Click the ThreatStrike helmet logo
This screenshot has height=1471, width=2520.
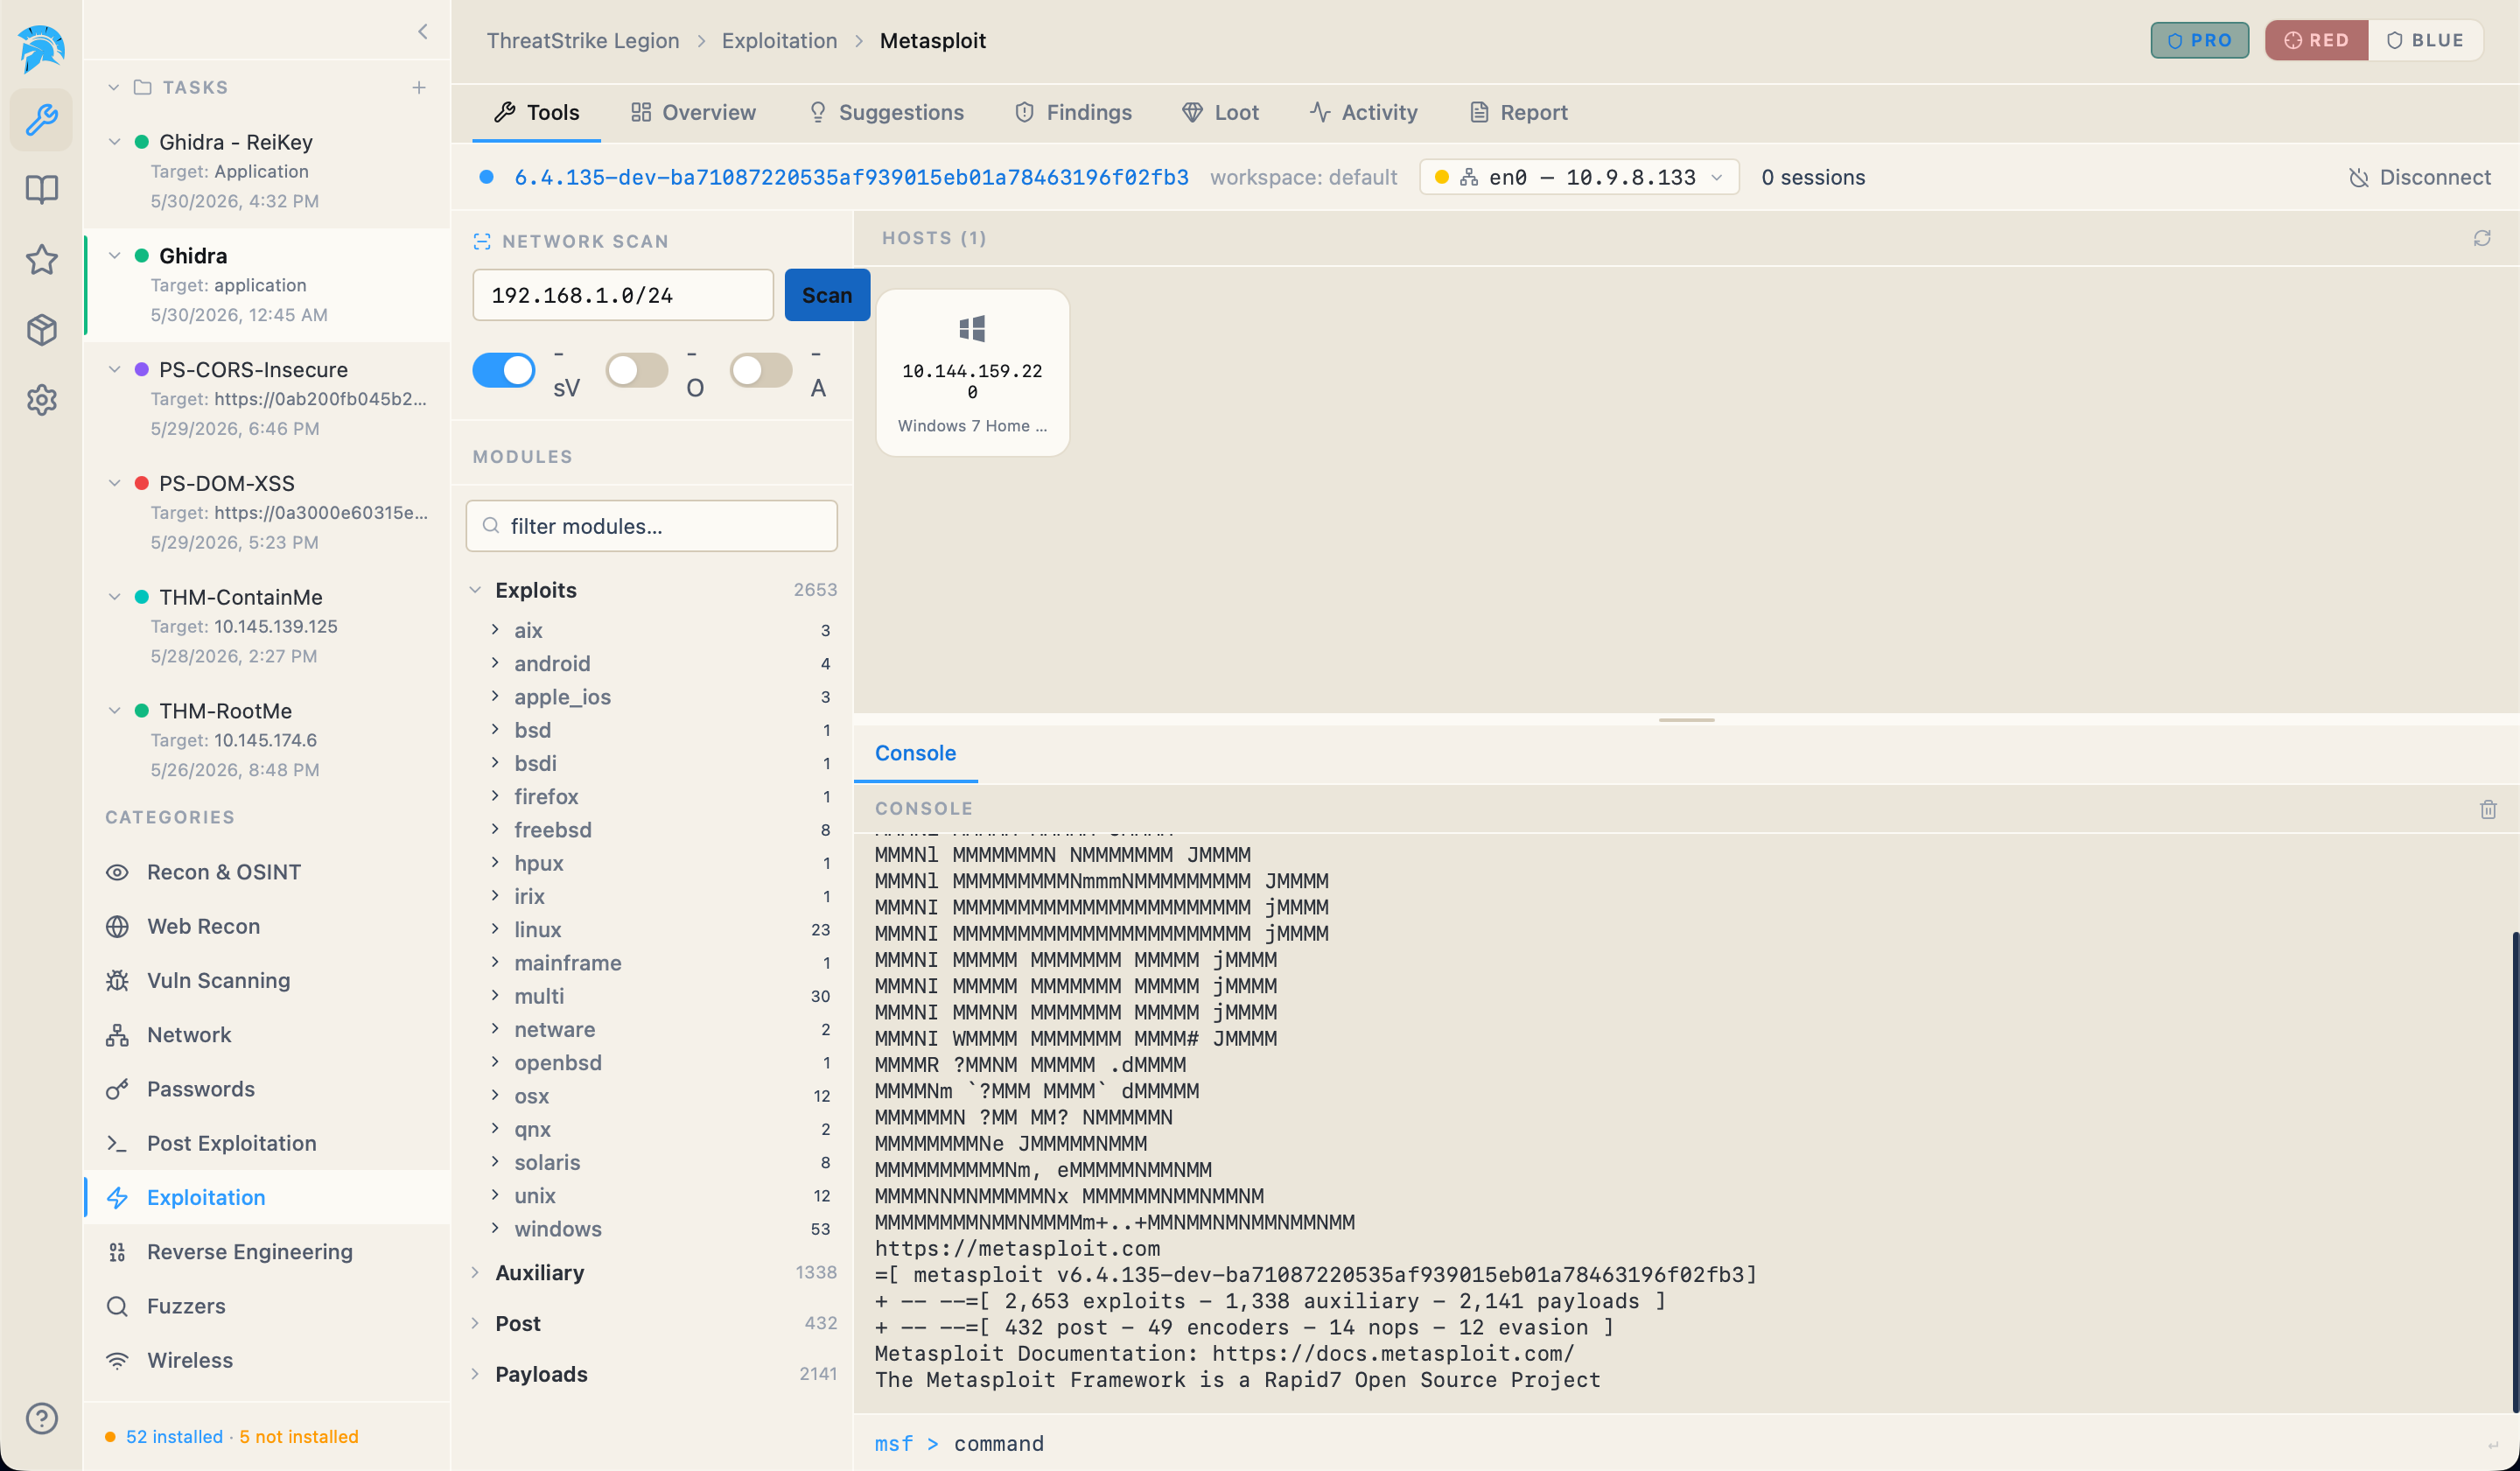41,48
